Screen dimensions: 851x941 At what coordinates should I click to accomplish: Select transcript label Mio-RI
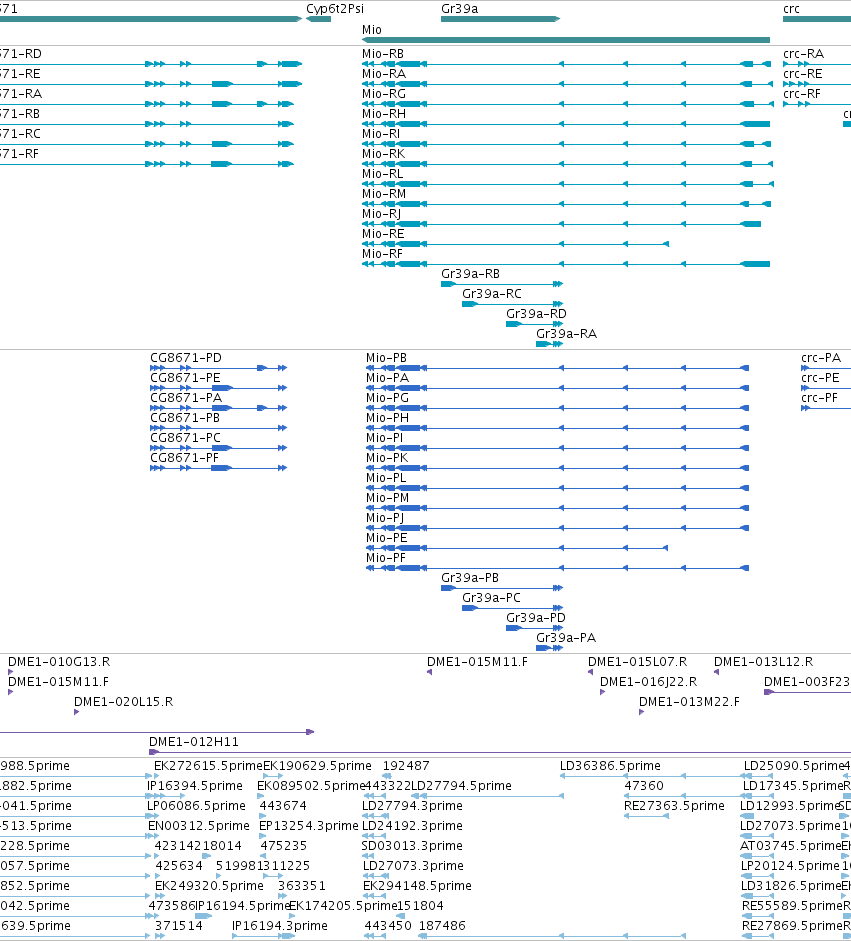(381, 134)
